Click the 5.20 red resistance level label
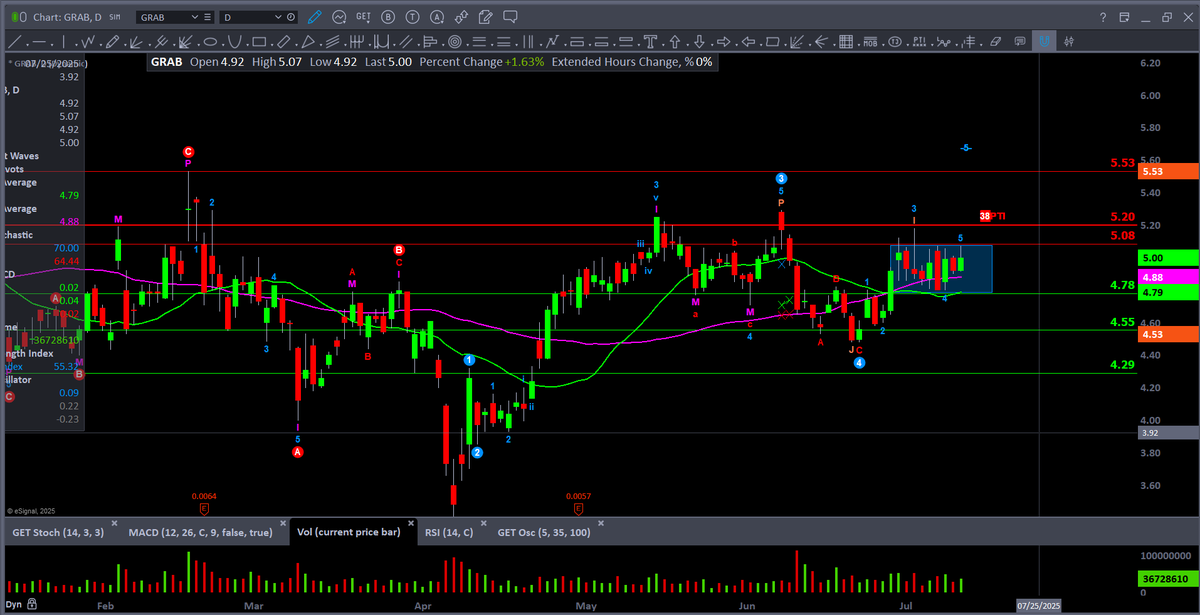Image resolution: width=1200 pixels, height=615 pixels. (x=1122, y=216)
